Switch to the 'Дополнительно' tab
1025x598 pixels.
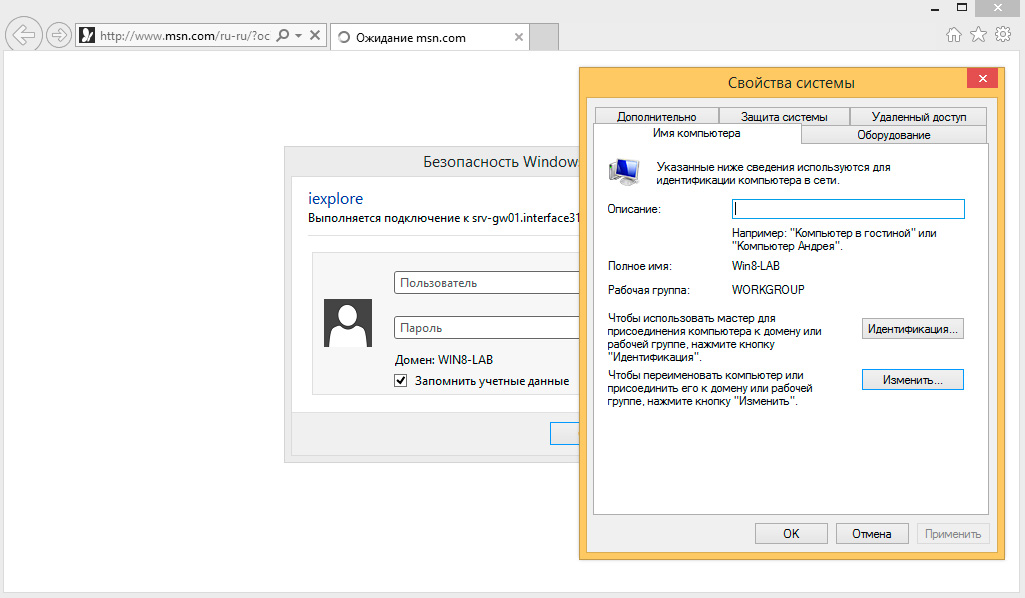[656, 116]
